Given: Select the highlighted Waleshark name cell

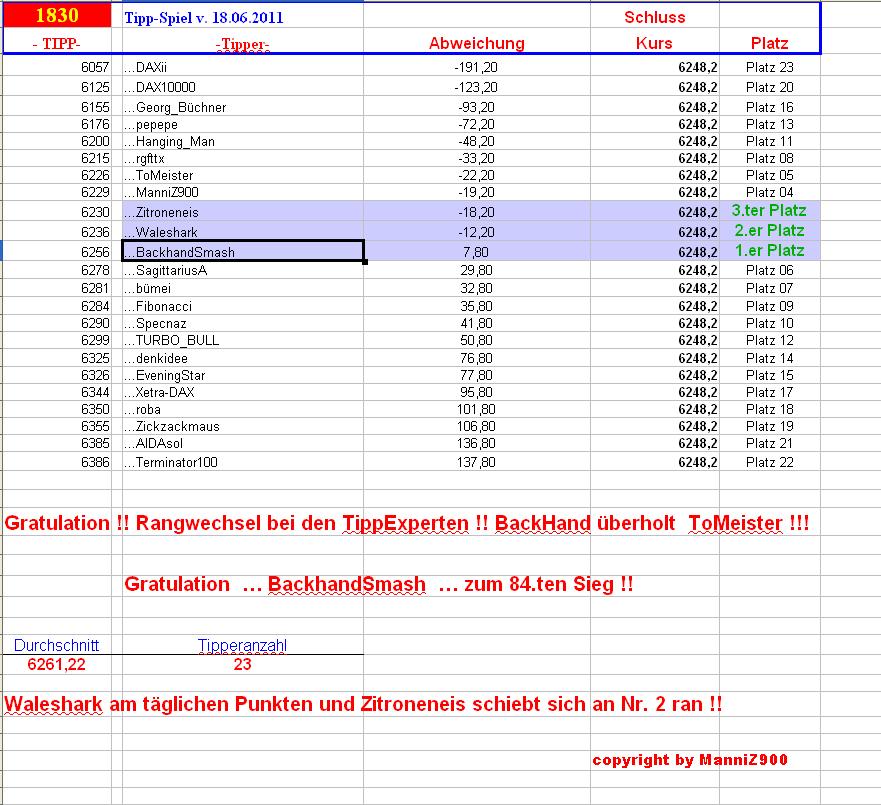Looking at the screenshot, I should coord(243,231).
